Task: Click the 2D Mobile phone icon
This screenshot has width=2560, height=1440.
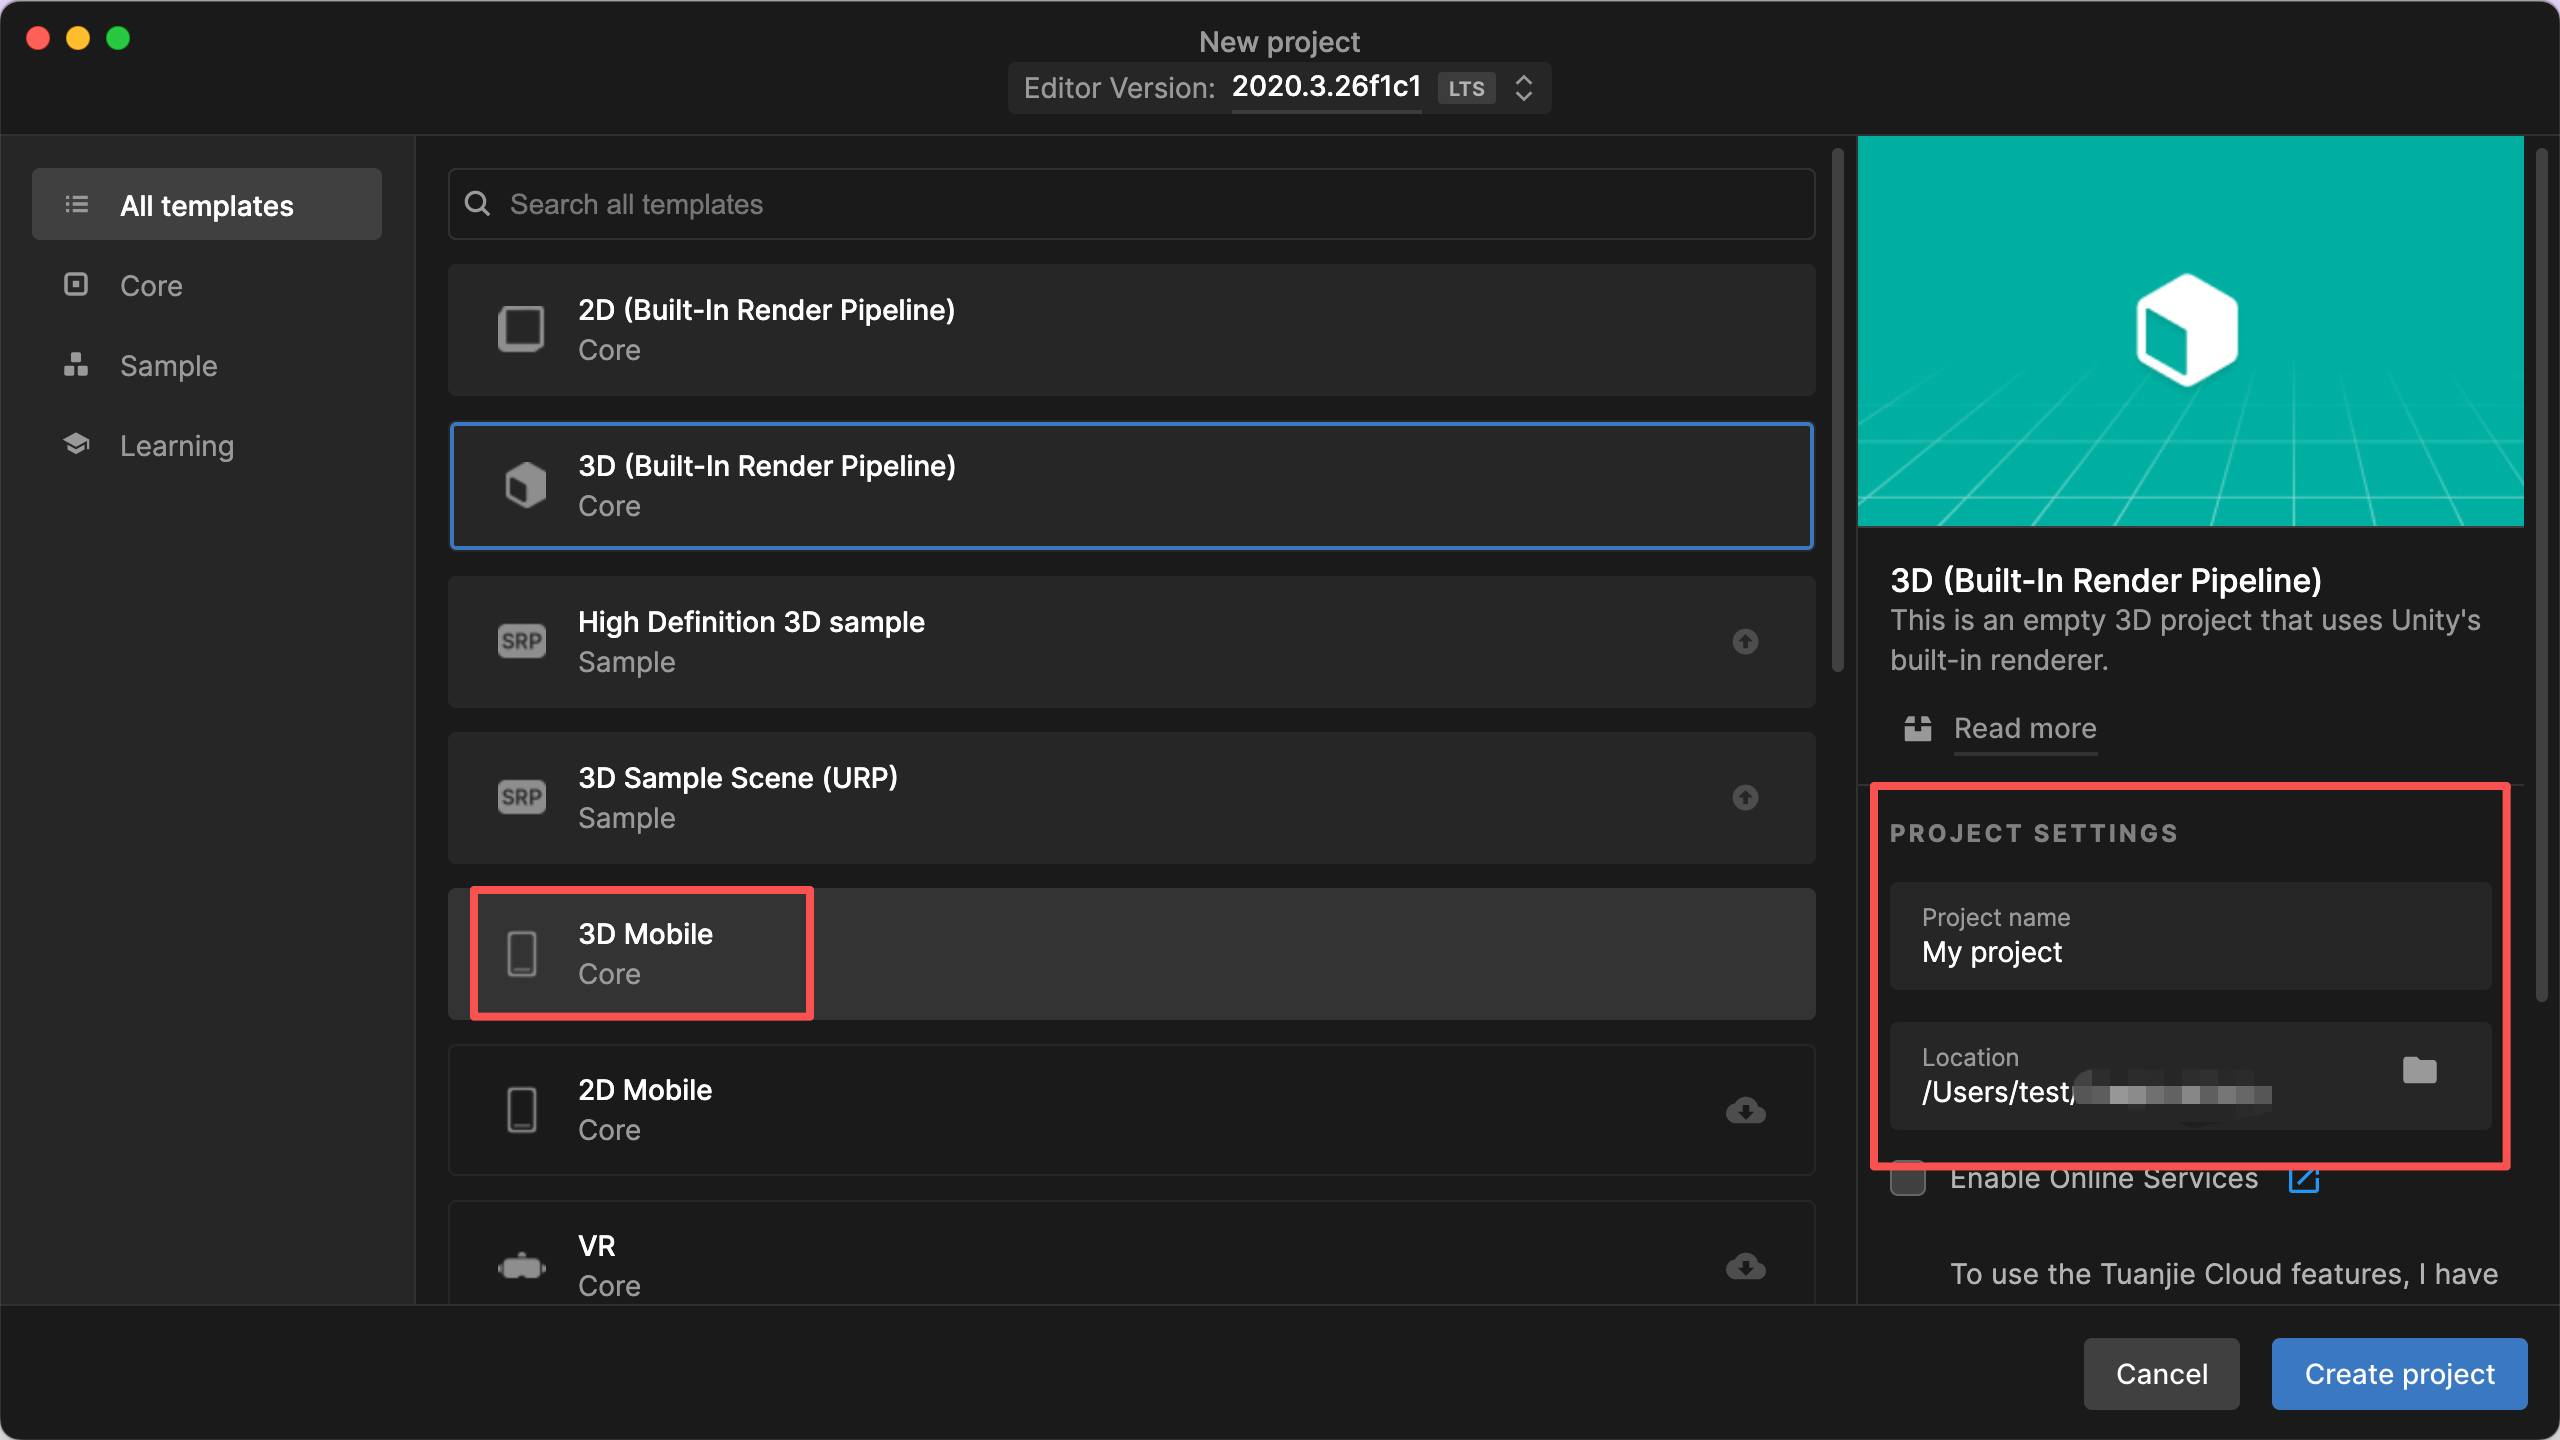Action: 521,1109
